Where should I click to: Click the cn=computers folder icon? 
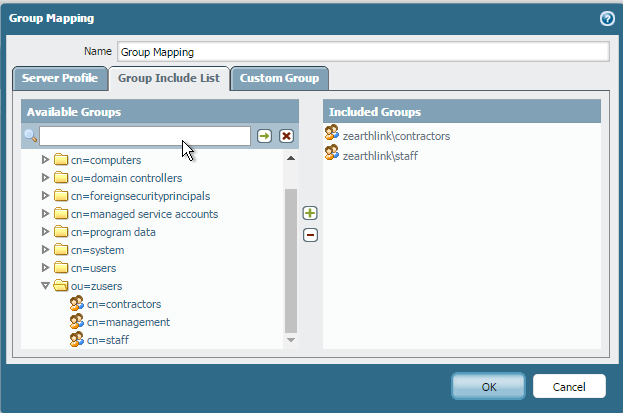coord(60,160)
